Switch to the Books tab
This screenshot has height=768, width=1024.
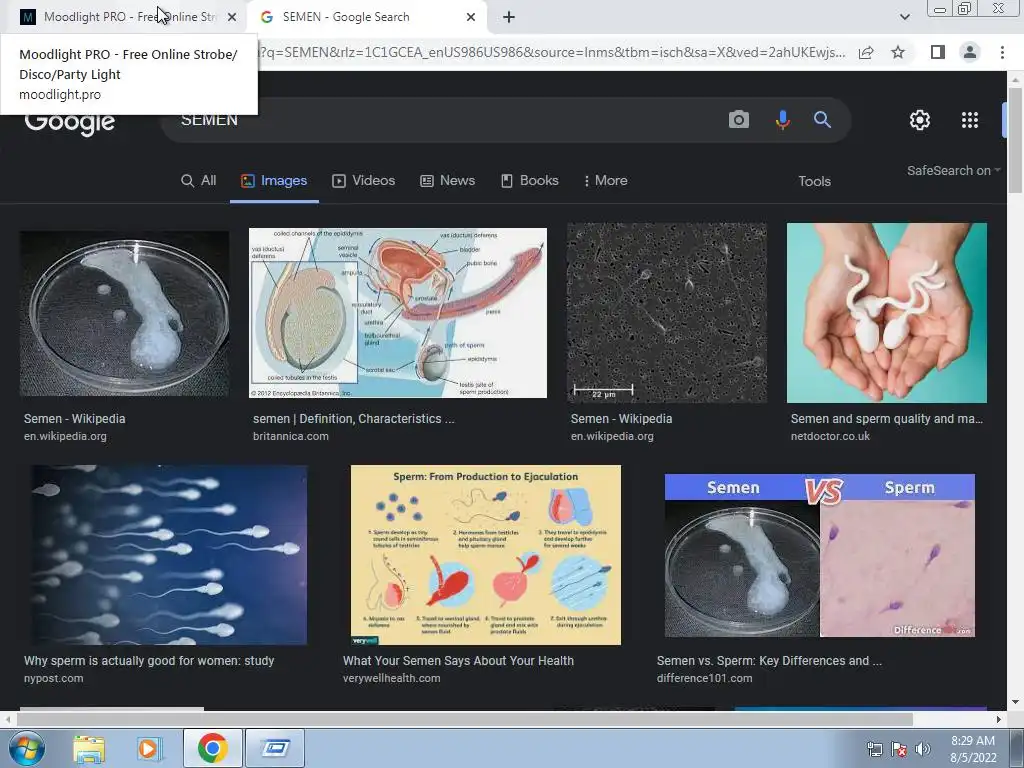point(530,181)
